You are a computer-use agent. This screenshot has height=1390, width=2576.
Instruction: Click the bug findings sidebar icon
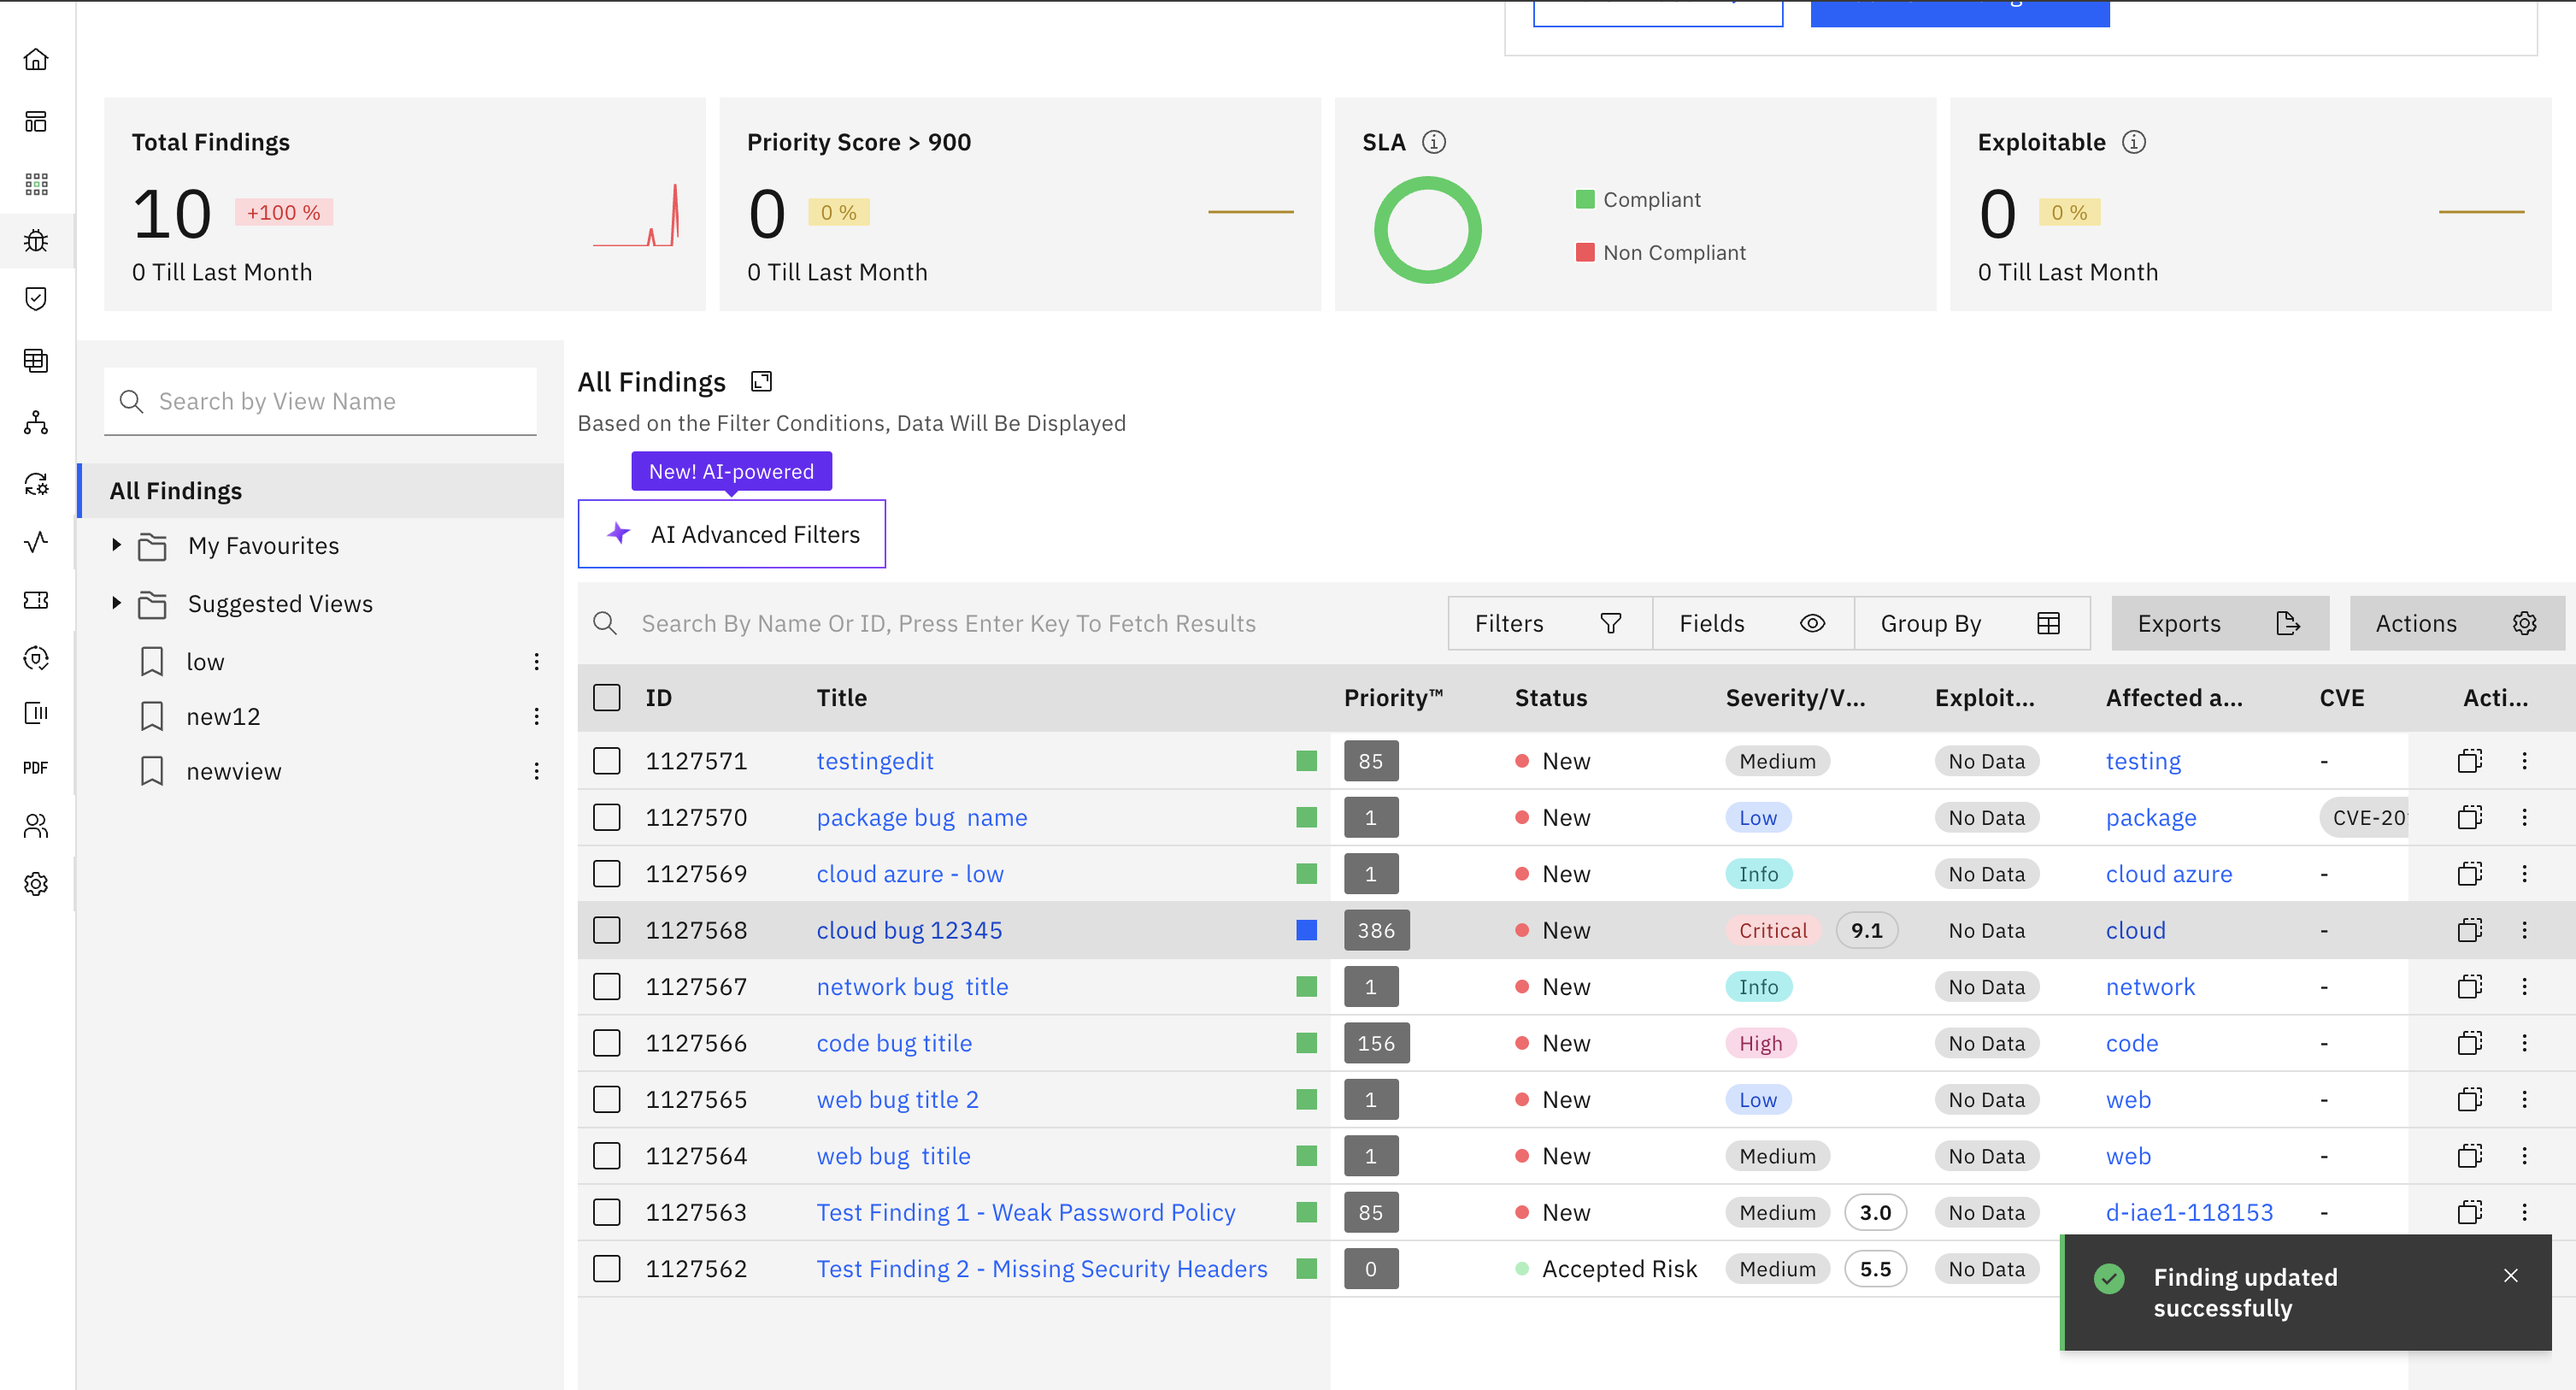tap(36, 241)
